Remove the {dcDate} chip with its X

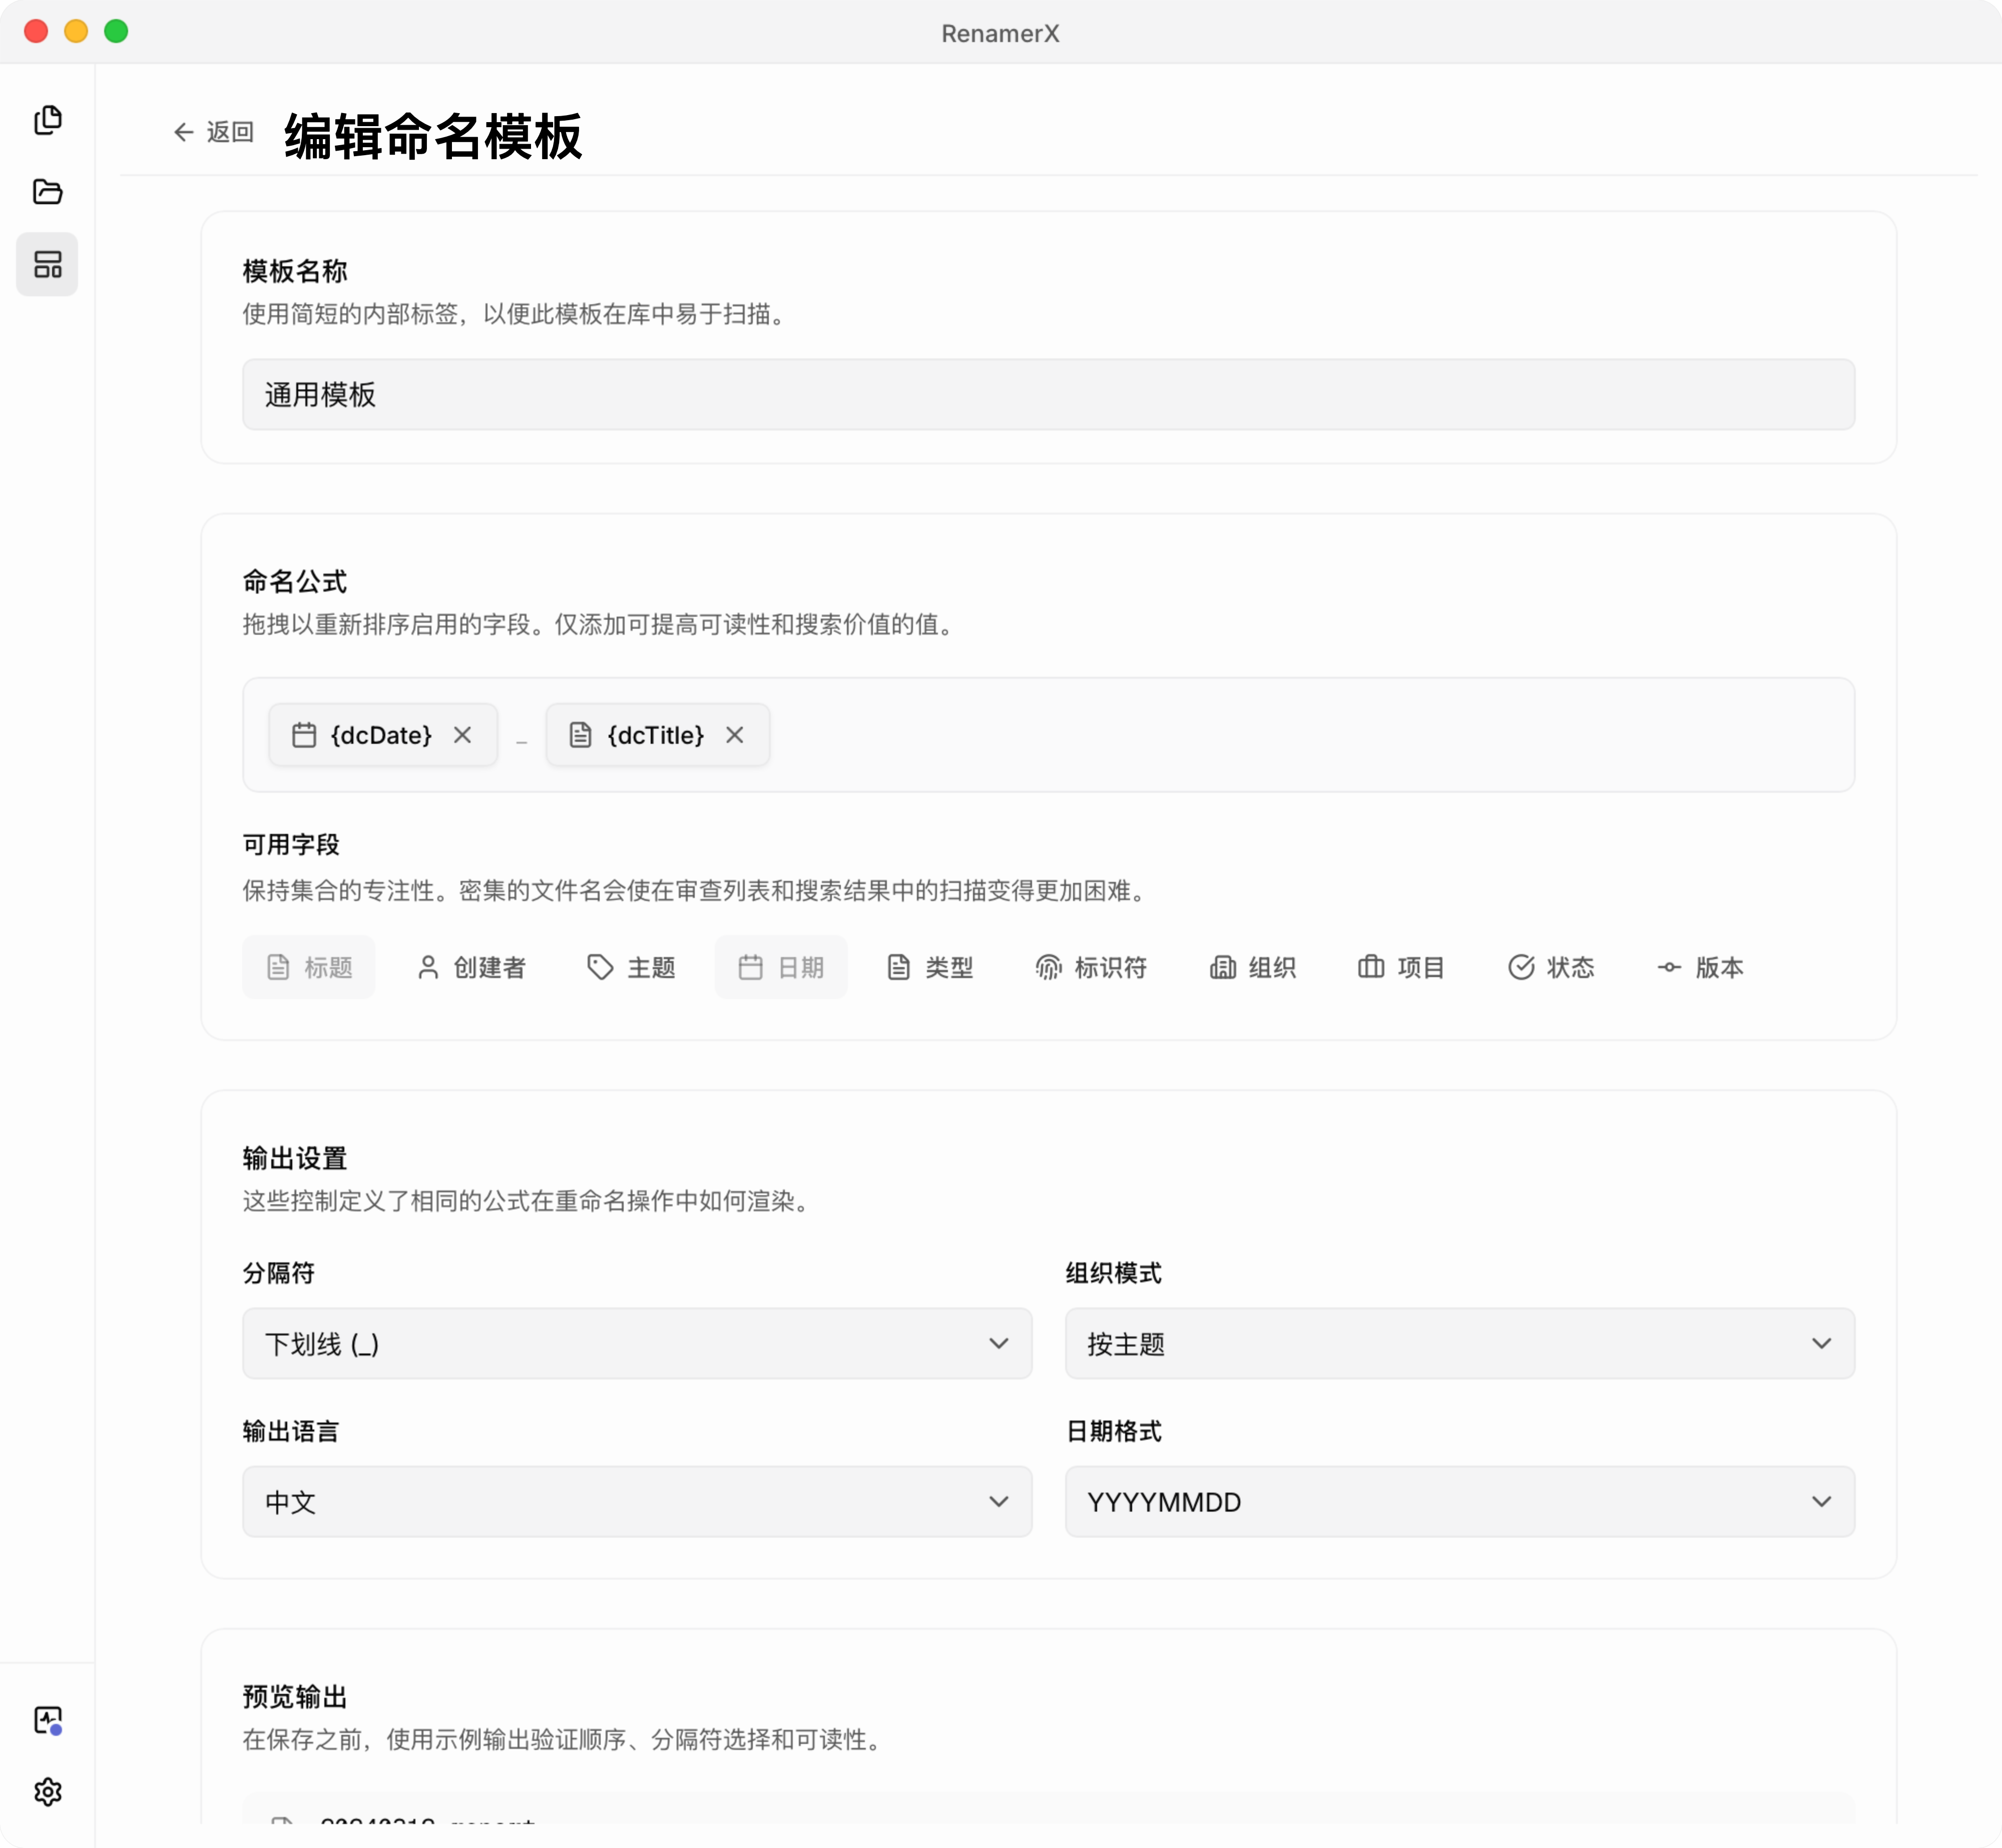pos(462,735)
